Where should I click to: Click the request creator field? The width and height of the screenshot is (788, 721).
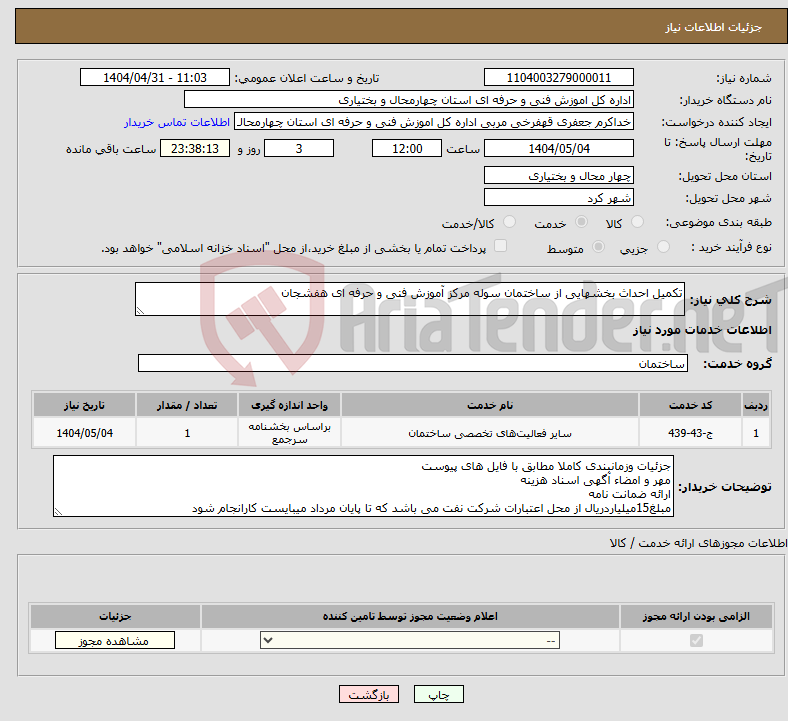[434, 122]
